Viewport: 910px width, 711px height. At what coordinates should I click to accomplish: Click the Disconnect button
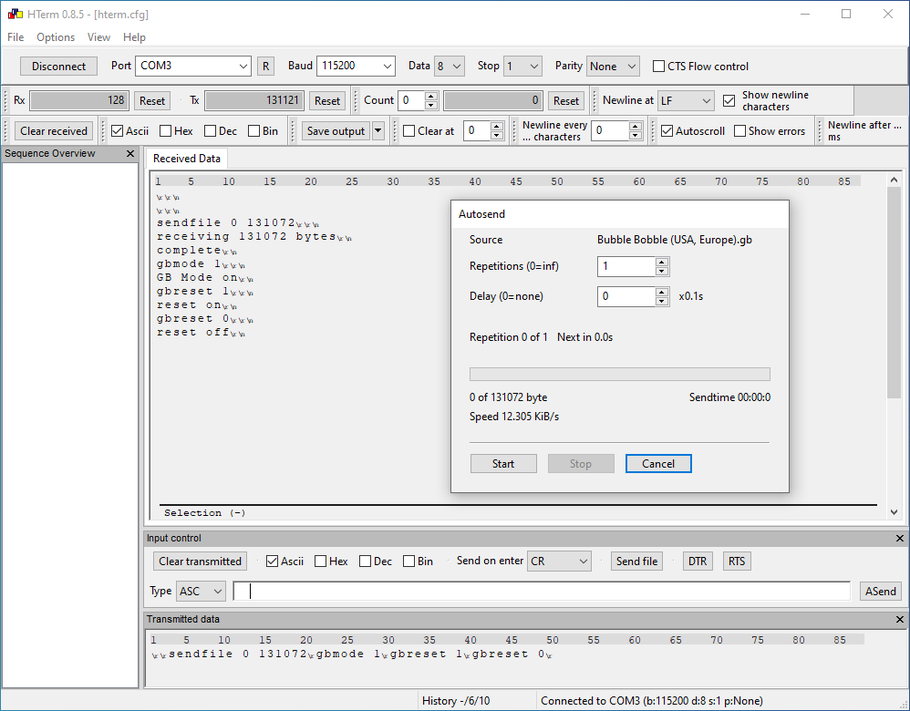[59, 66]
